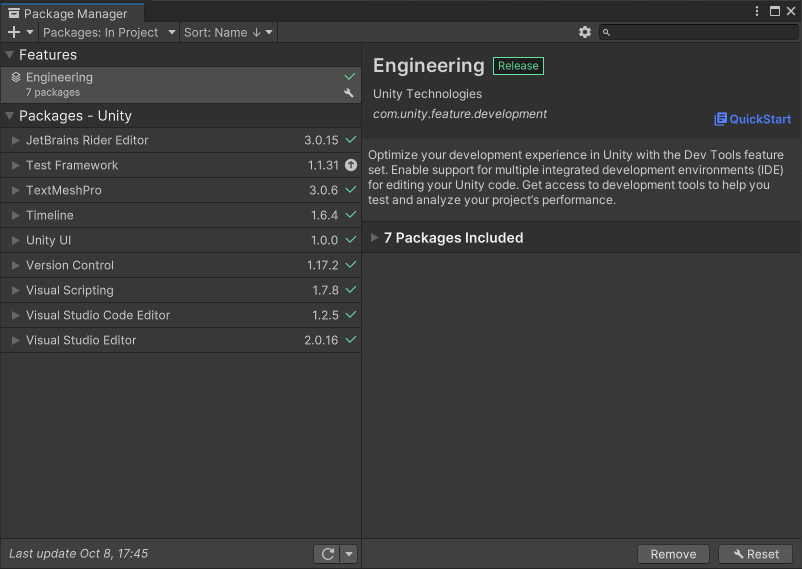Click the Engineering title heading
The height and width of the screenshot is (569, 802).
click(429, 66)
